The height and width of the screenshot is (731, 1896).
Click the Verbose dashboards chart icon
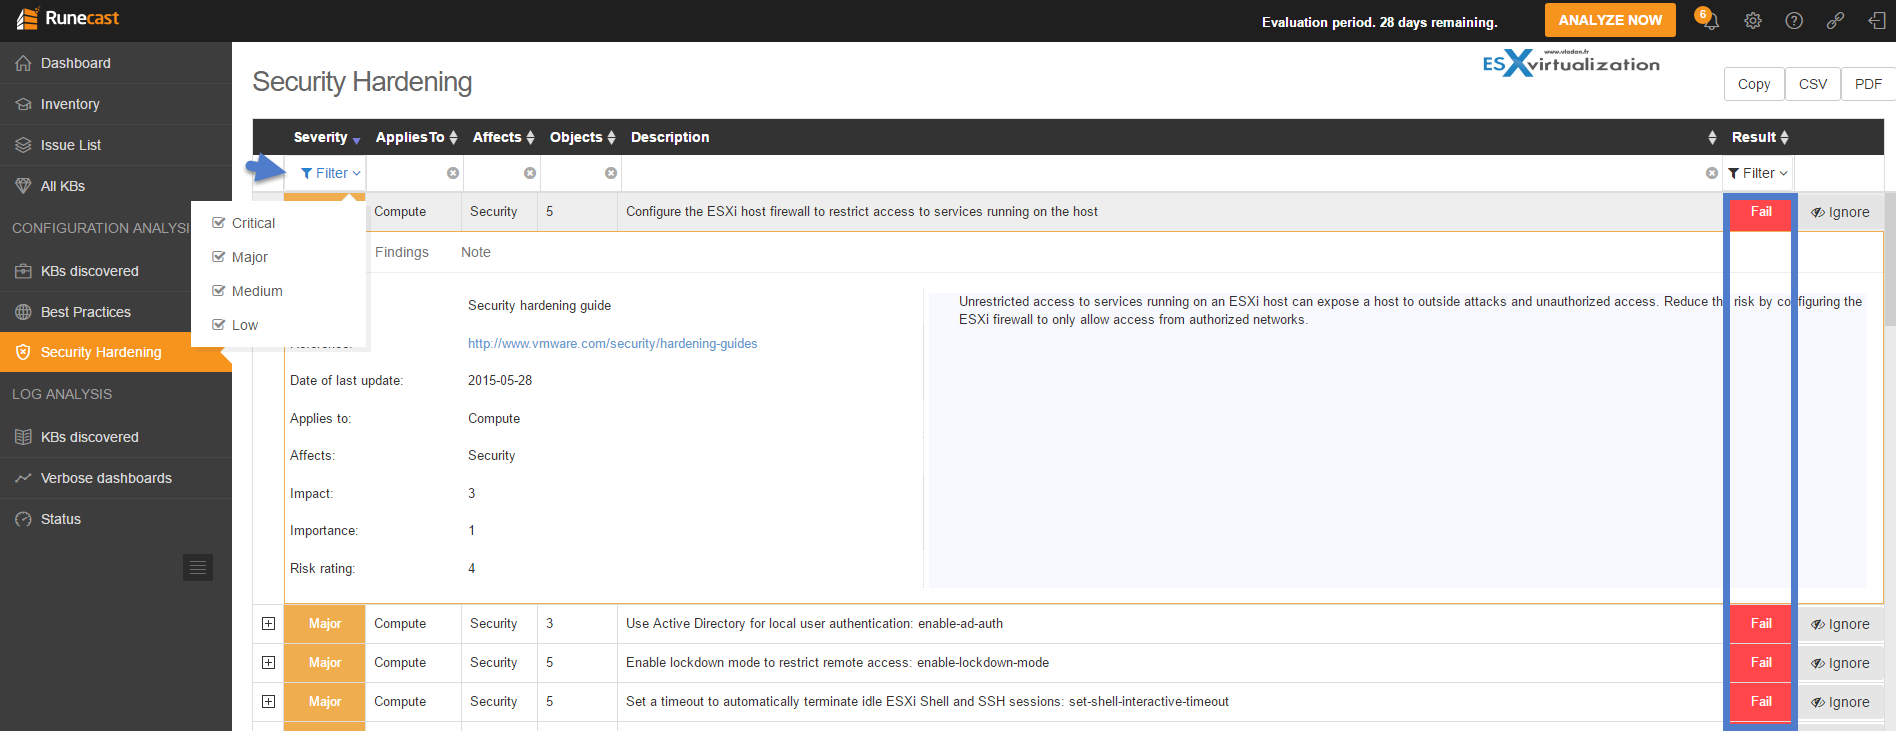click(x=23, y=478)
